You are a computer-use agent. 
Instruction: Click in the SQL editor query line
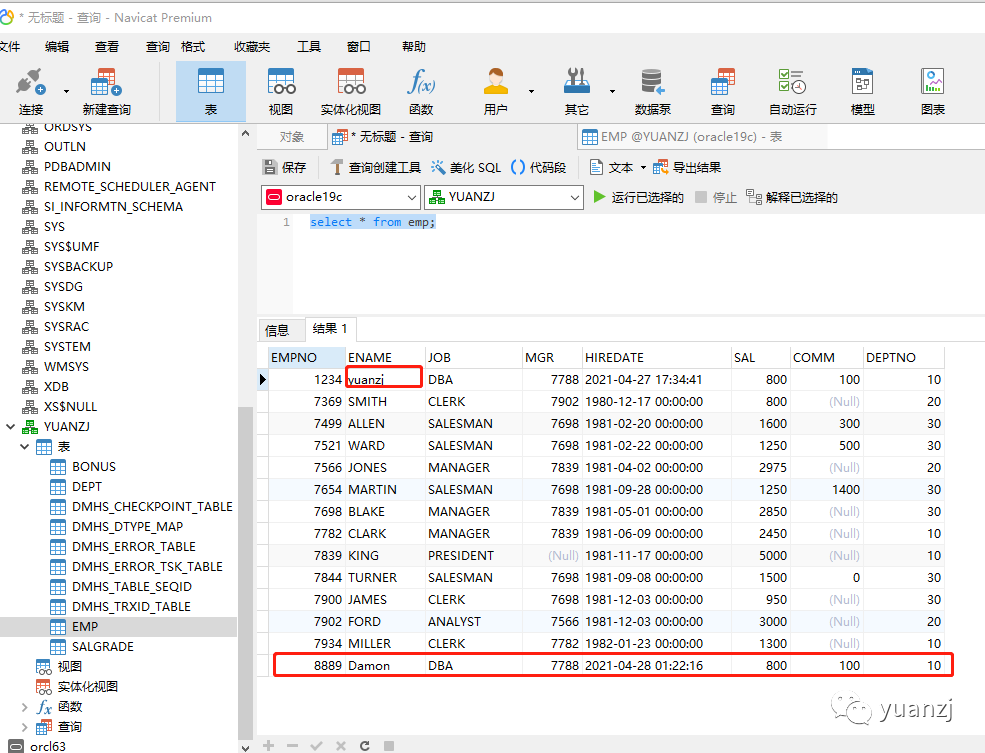pos(373,222)
